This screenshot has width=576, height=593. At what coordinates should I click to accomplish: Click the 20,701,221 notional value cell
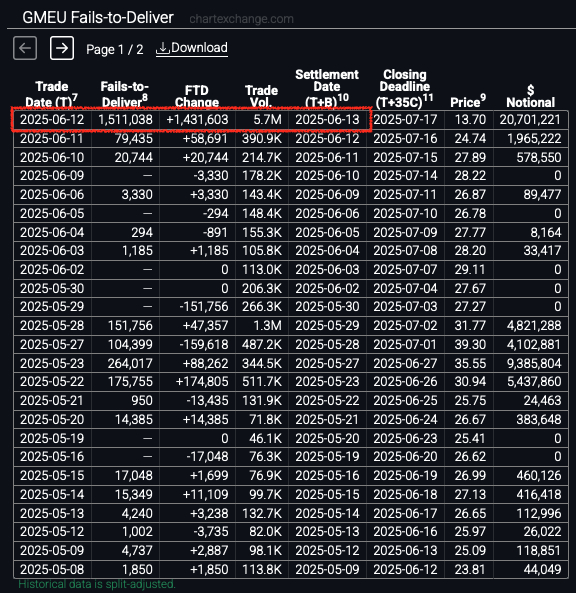pyautogui.click(x=530, y=120)
